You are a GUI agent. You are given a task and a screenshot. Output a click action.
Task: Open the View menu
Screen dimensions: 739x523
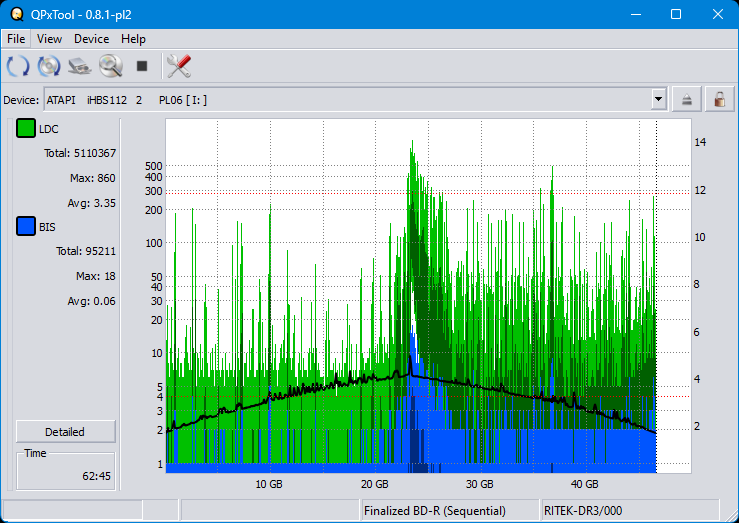[49, 39]
